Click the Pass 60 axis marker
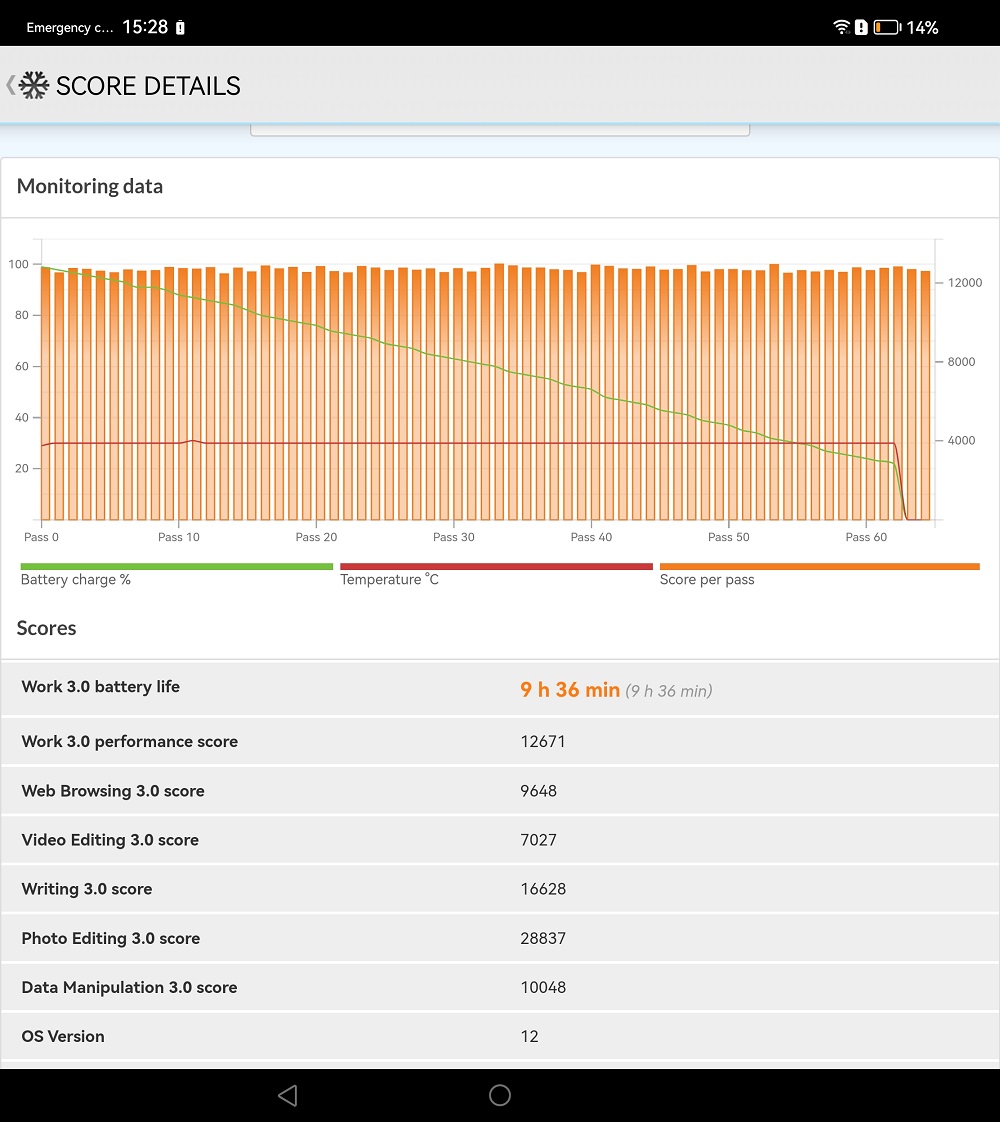Image resolution: width=1000 pixels, height=1122 pixels. 866,537
